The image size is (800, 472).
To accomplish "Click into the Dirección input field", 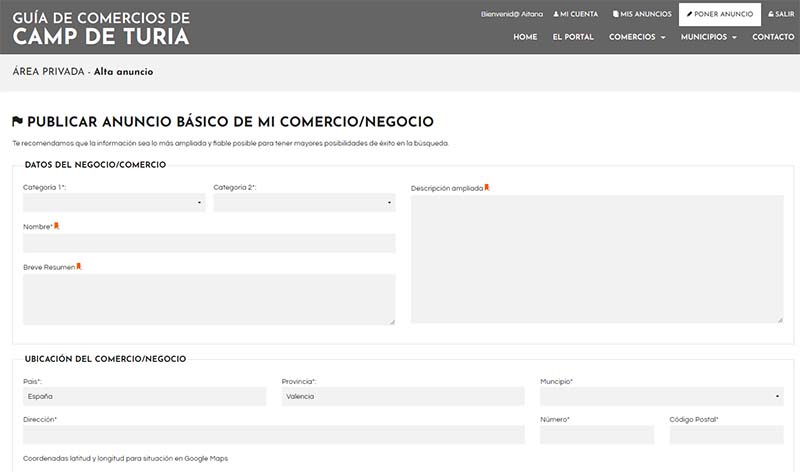I will coord(273,434).
